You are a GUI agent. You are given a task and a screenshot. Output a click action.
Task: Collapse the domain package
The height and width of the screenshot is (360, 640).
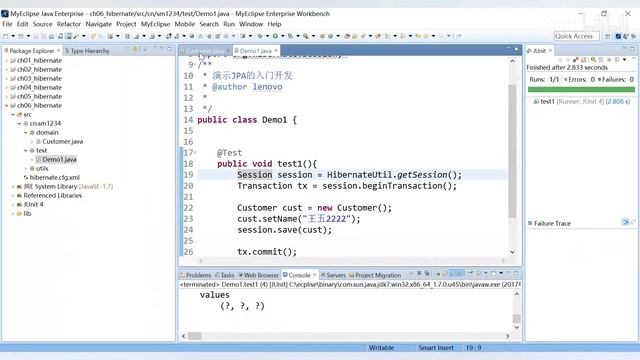point(25,133)
